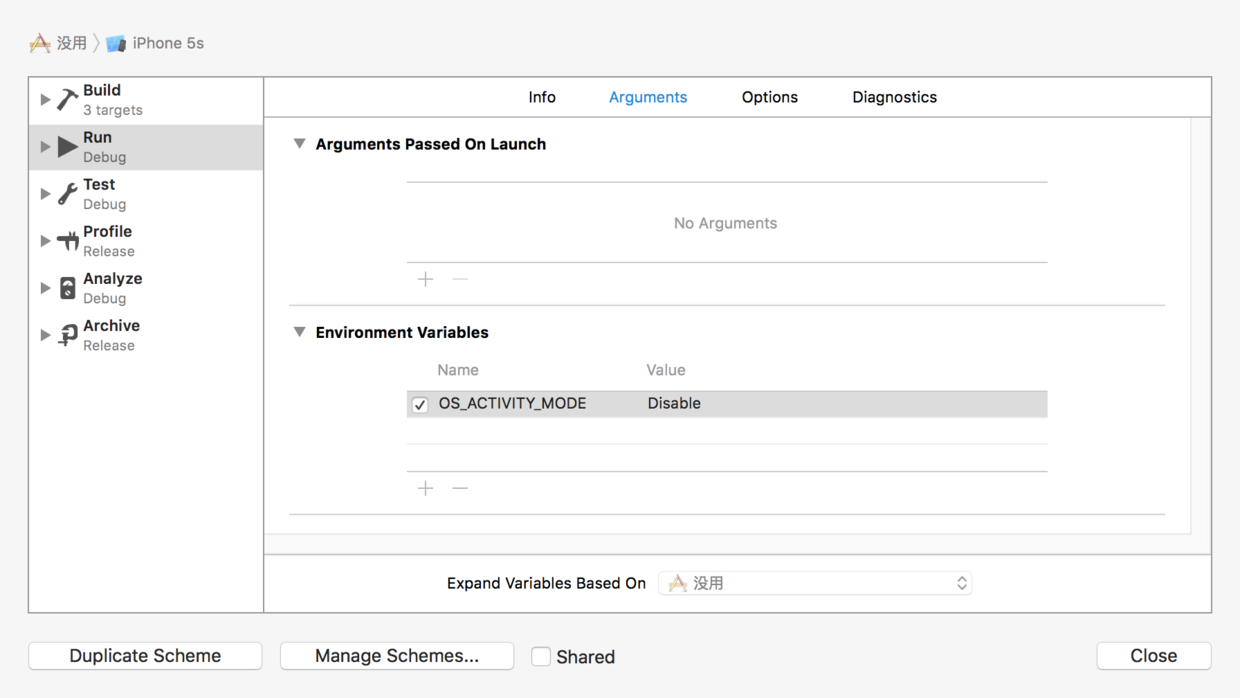Select iPhone 5s destination in breadcrumb
1240x698 pixels.
click(x=156, y=43)
